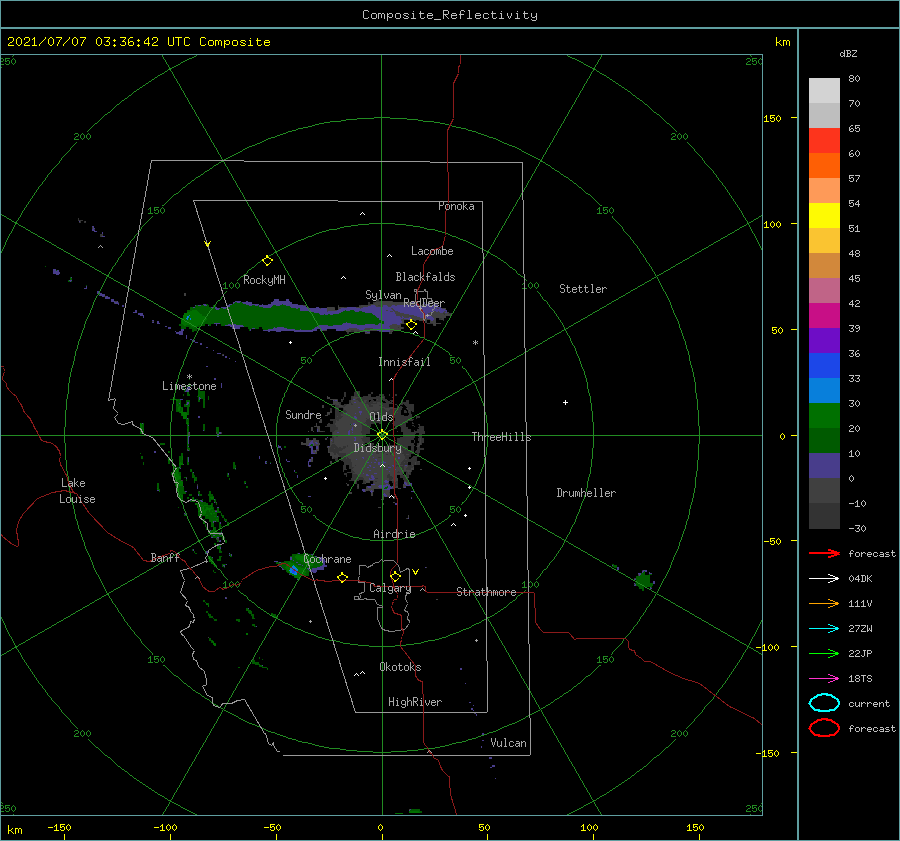The height and width of the screenshot is (841, 900).
Task: Click the Stettler label
Action: (x=583, y=289)
